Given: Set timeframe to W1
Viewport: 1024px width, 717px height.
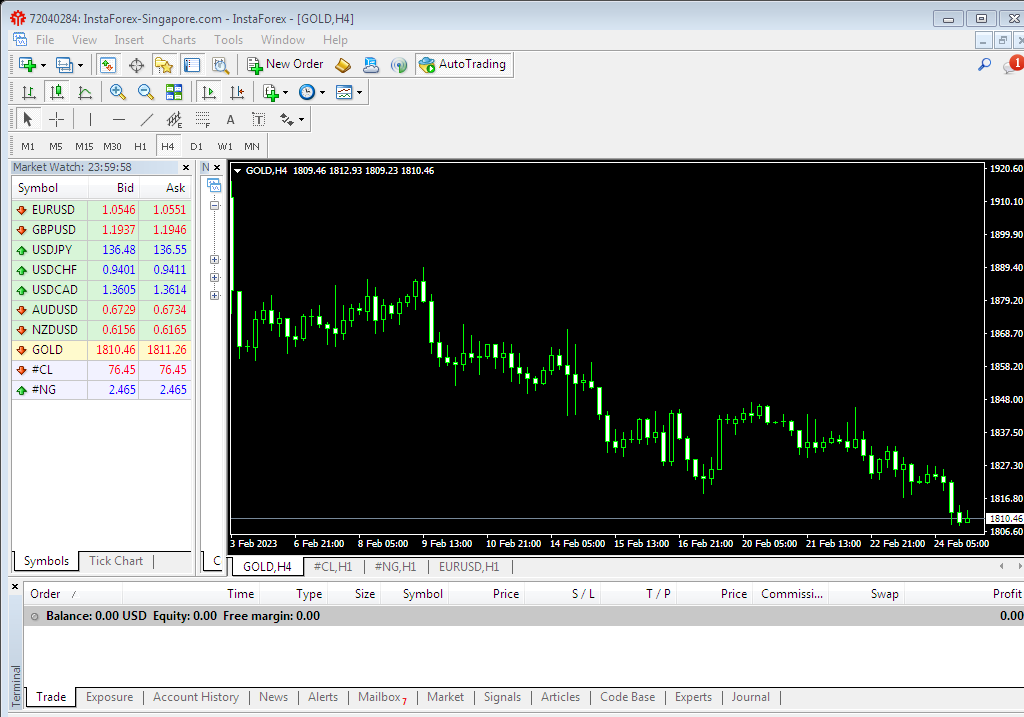Looking at the screenshot, I should tap(225, 147).
